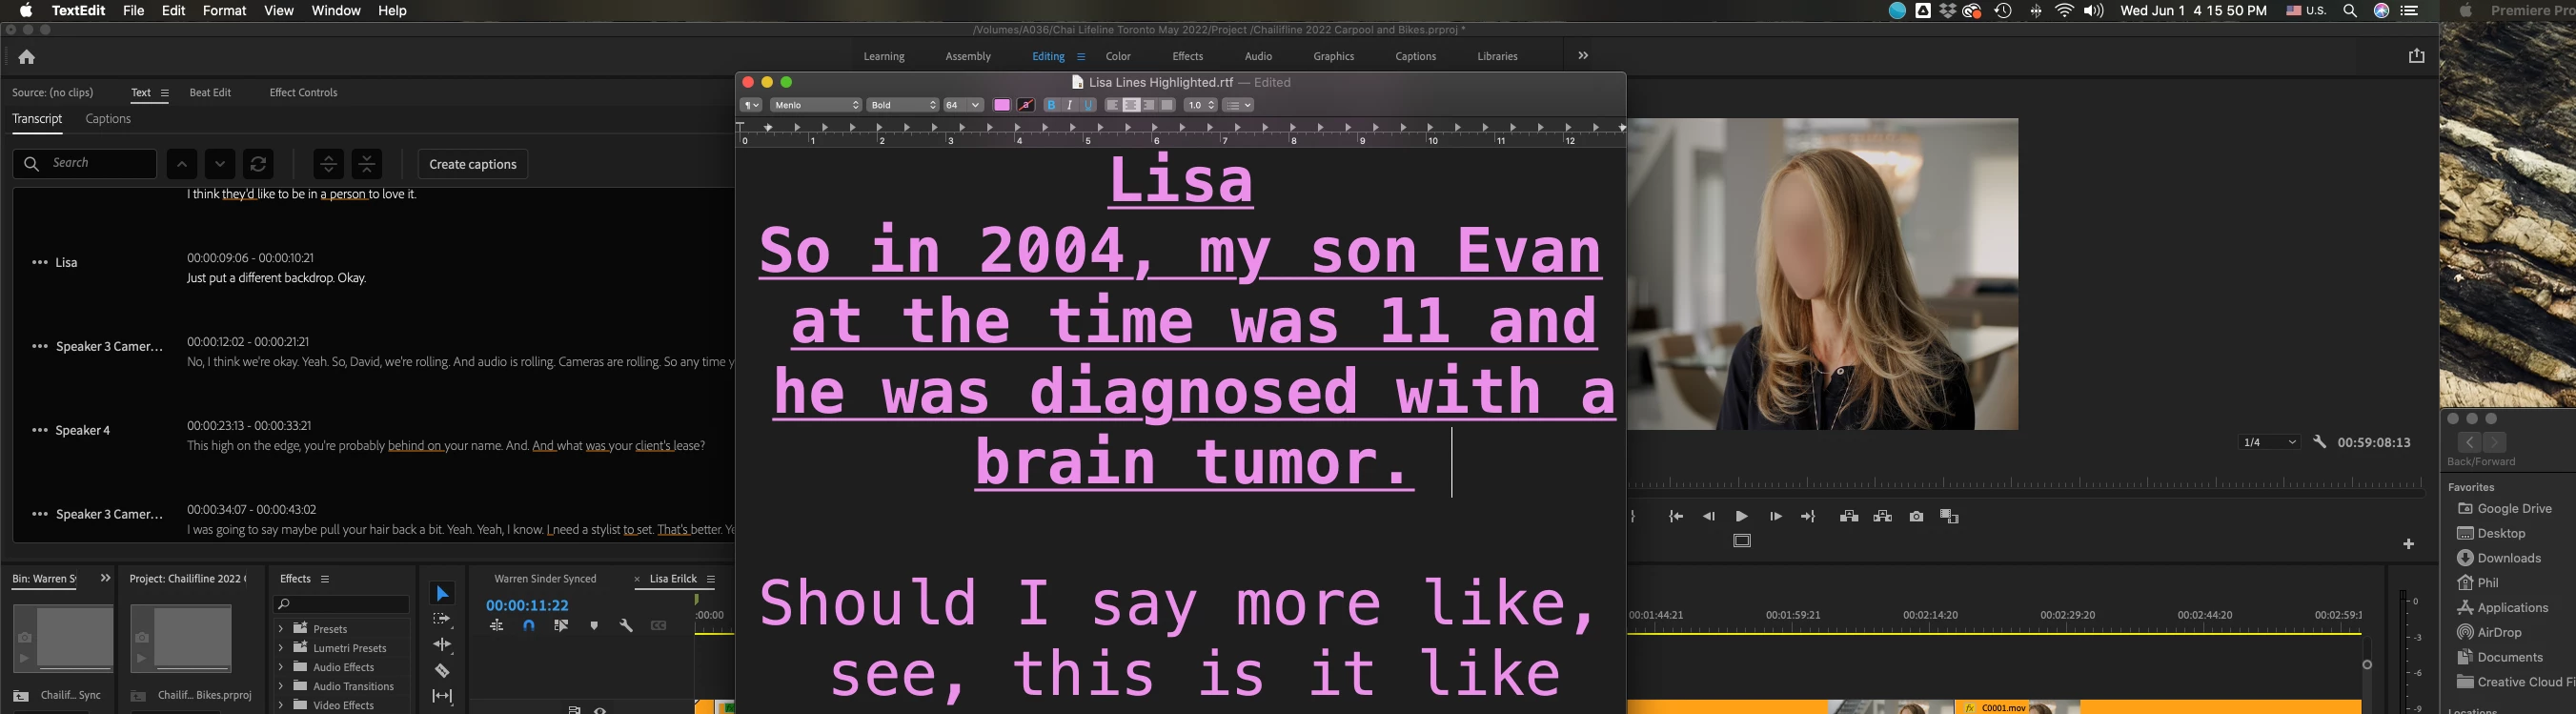Select the Ripple Edit tool

coord(442,645)
